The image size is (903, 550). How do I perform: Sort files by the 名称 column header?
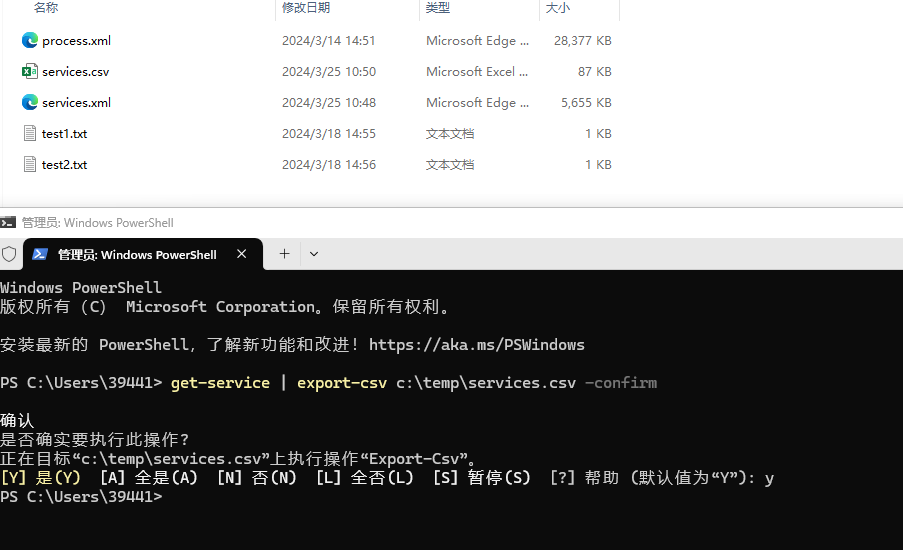pyautogui.click(x=46, y=7)
